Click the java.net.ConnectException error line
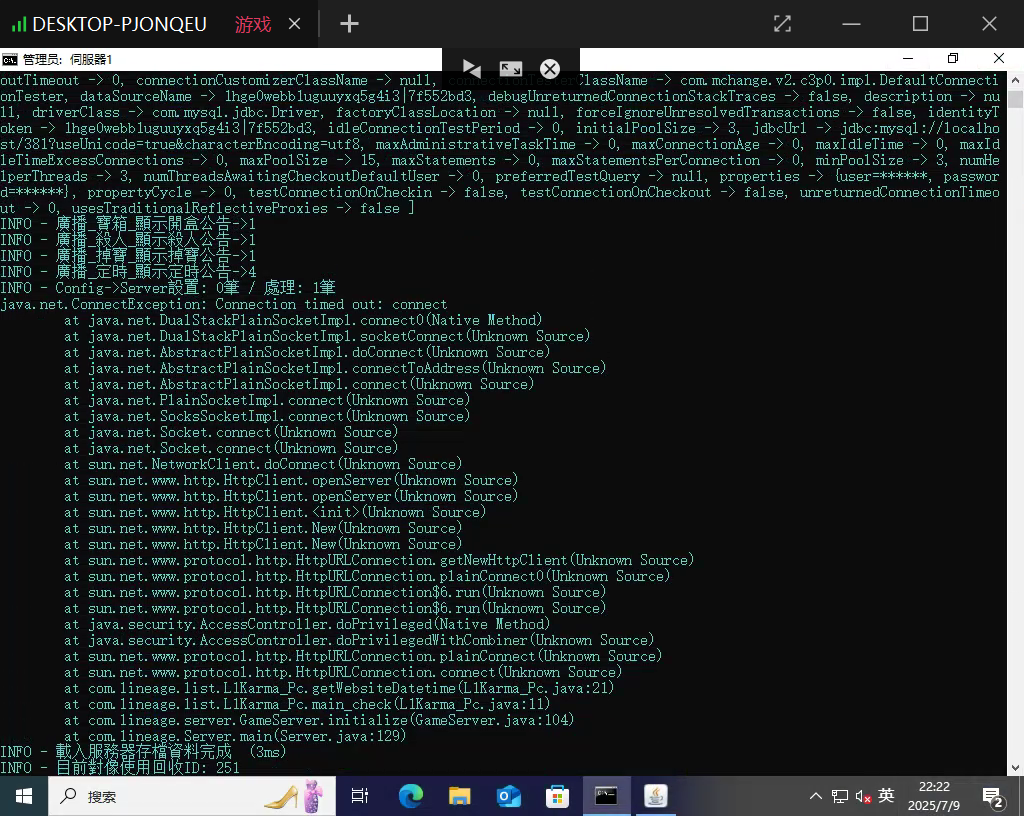The height and width of the screenshot is (816, 1024). (x=224, y=304)
